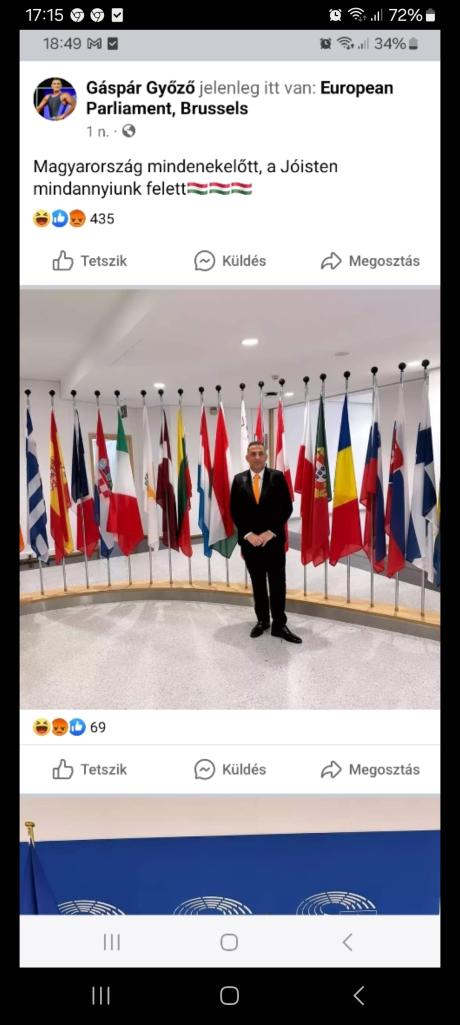Tap the inner recent apps navigation button
This screenshot has width=460, height=1025.
(112, 942)
